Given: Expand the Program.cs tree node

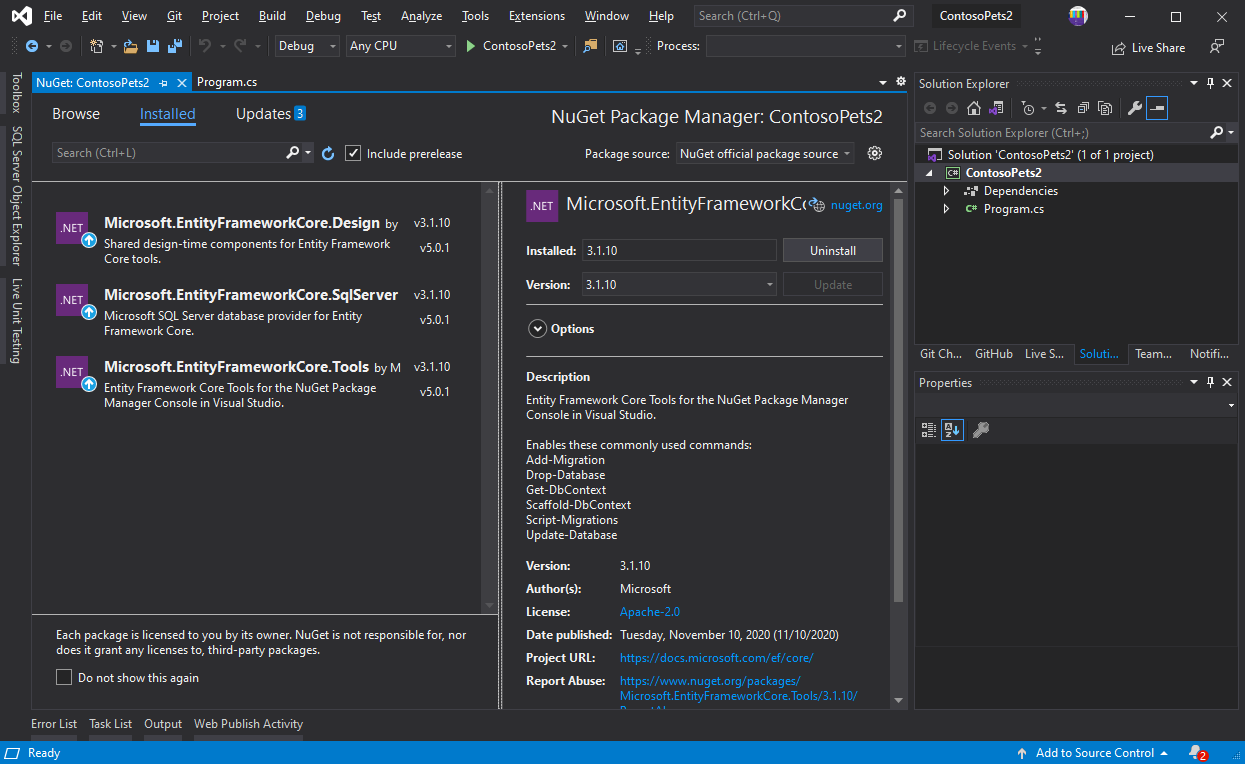Looking at the screenshot, I should coord(946,209).
